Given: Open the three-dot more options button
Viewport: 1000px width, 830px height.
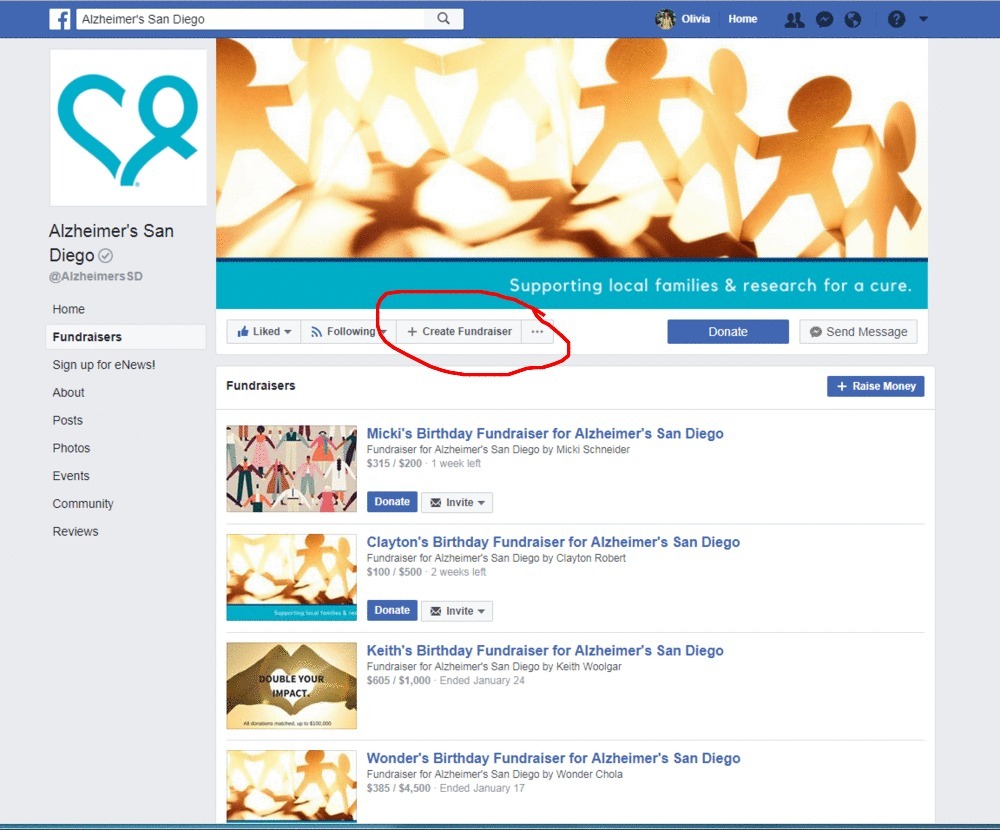Looking at the screenshot, I should click(x=537, y=332).
